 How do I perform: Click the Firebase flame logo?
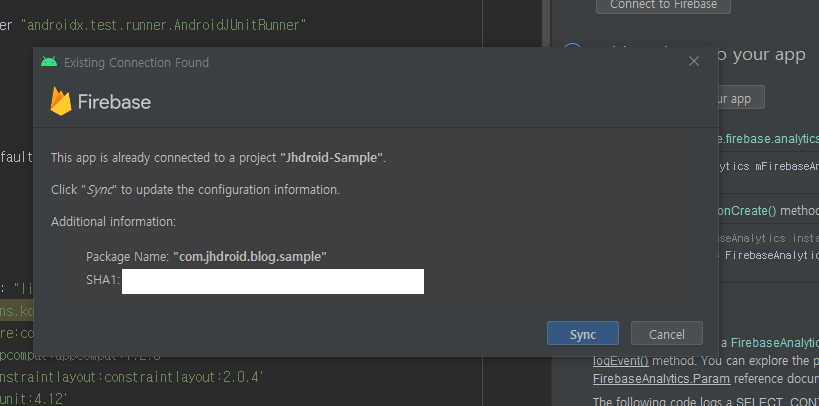click(x=61, y=101)
